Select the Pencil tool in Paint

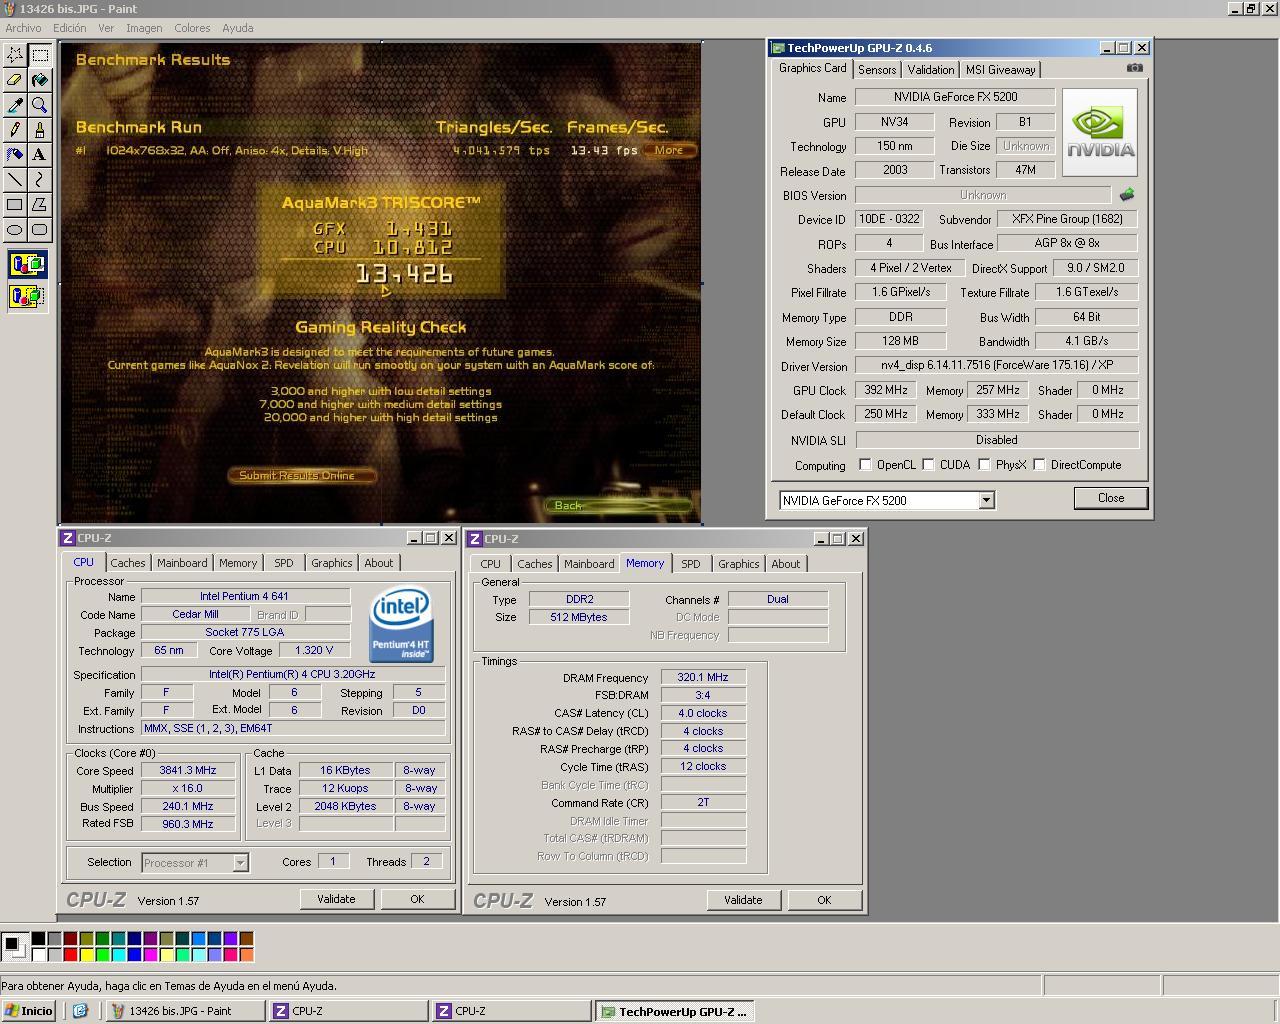[15, 130]
